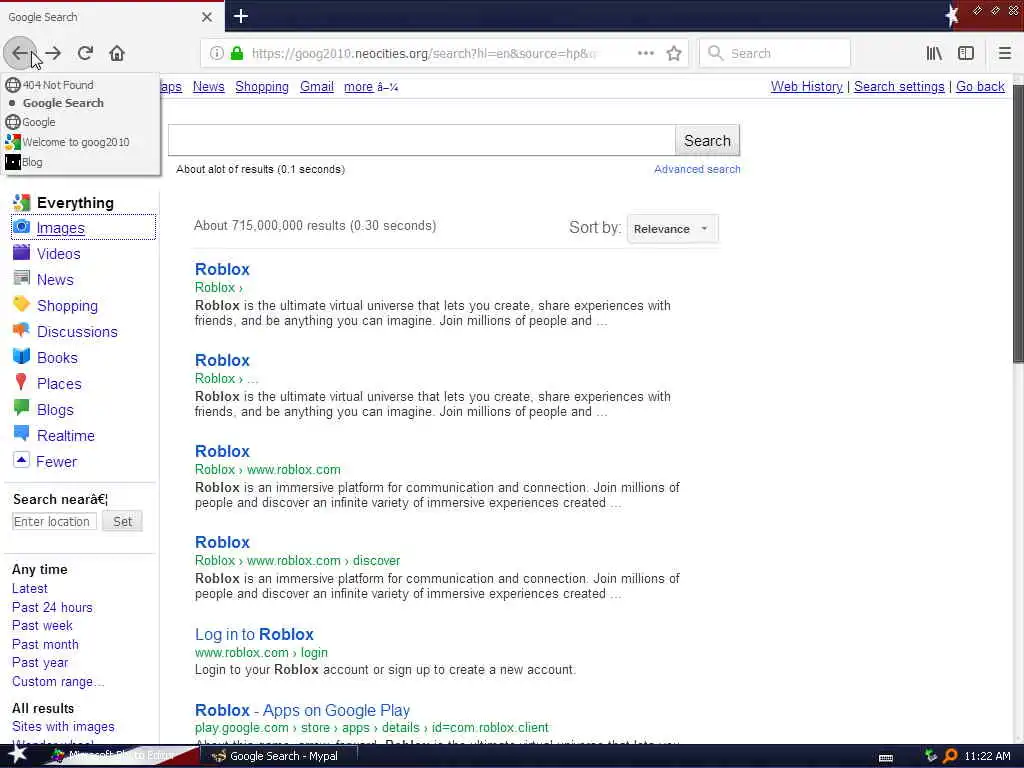The image size is (1024, 768).
Task: Click the News newspaper icon
Action: [22, 278]
